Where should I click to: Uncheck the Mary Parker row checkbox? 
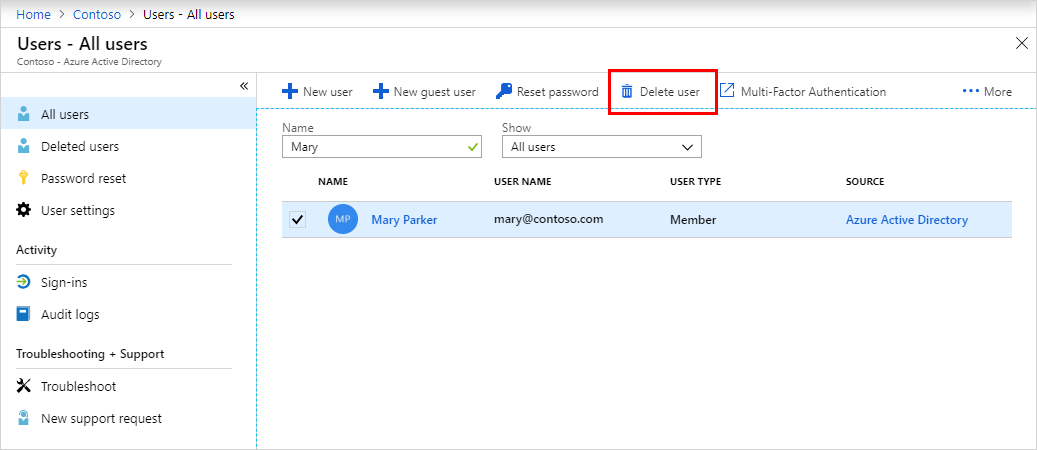(x=298, y=220)
